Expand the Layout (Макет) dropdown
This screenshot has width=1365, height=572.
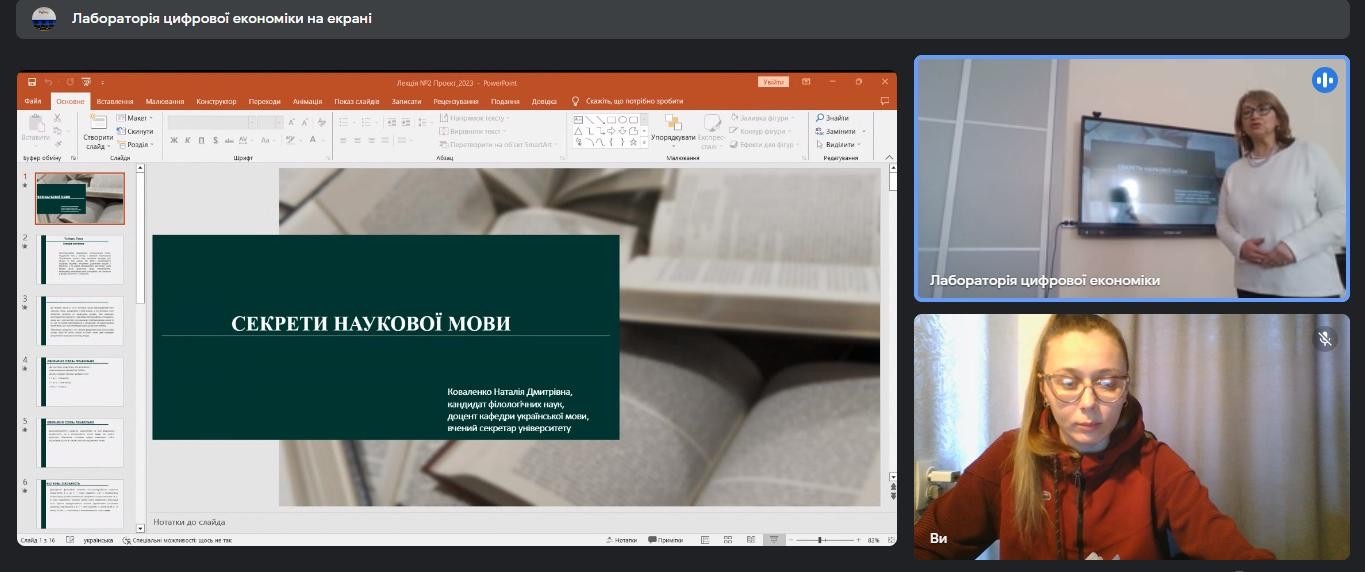pos(136,118)
